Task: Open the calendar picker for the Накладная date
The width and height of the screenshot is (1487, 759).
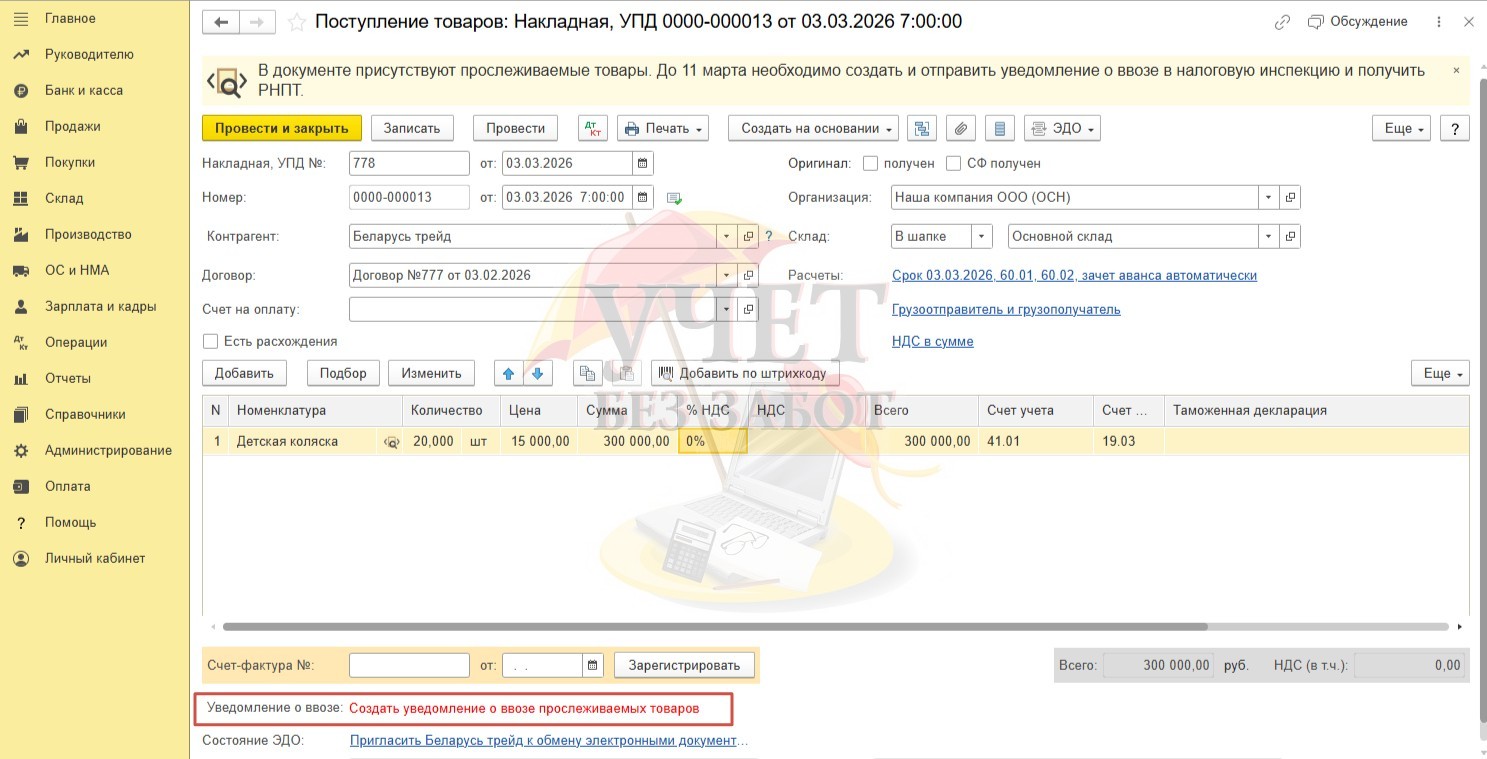Action: click(643, 163)
